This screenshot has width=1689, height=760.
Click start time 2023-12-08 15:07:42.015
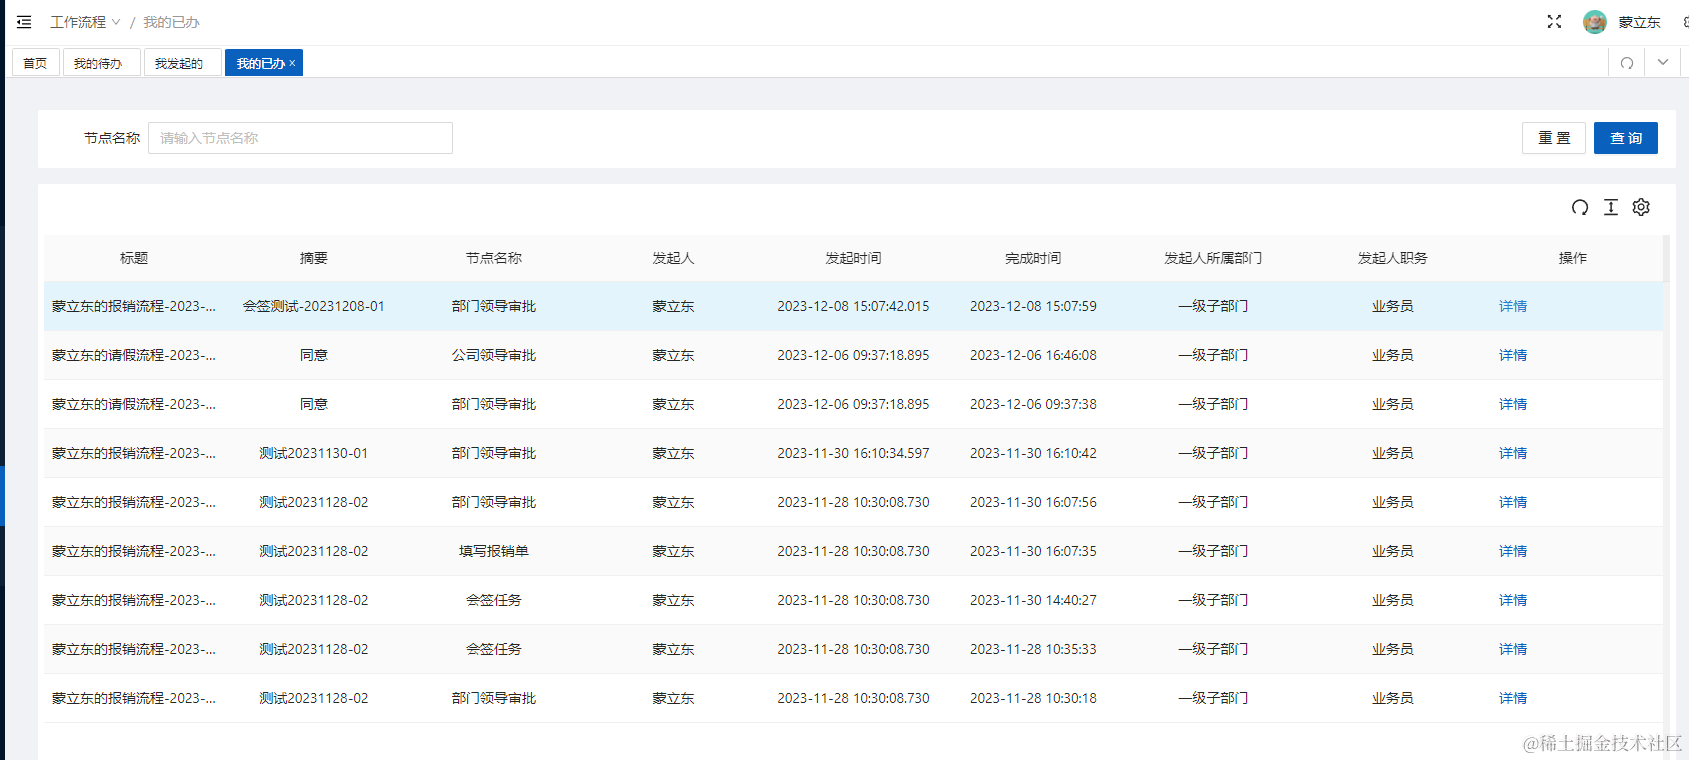point(853,306)
